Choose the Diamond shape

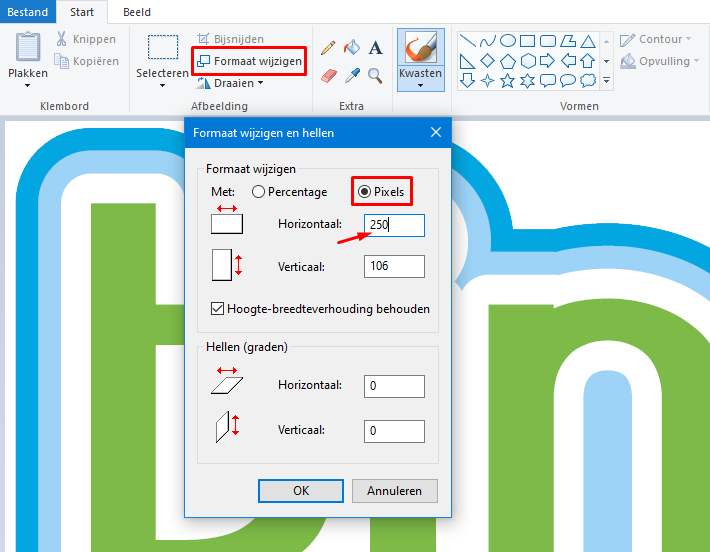pos(488,61)
